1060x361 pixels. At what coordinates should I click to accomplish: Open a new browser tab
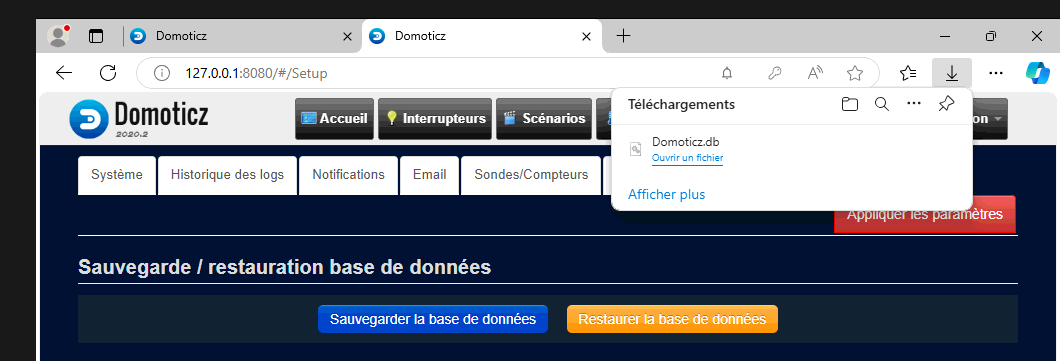(x=623, y=36)
